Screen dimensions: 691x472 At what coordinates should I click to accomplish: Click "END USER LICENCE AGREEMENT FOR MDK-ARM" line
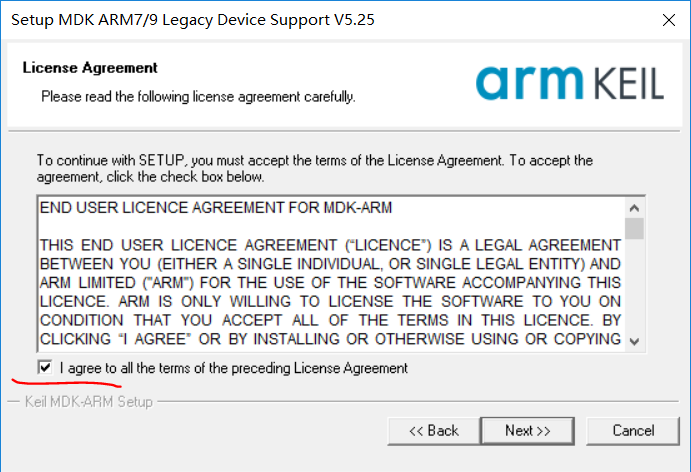(215, 208)
